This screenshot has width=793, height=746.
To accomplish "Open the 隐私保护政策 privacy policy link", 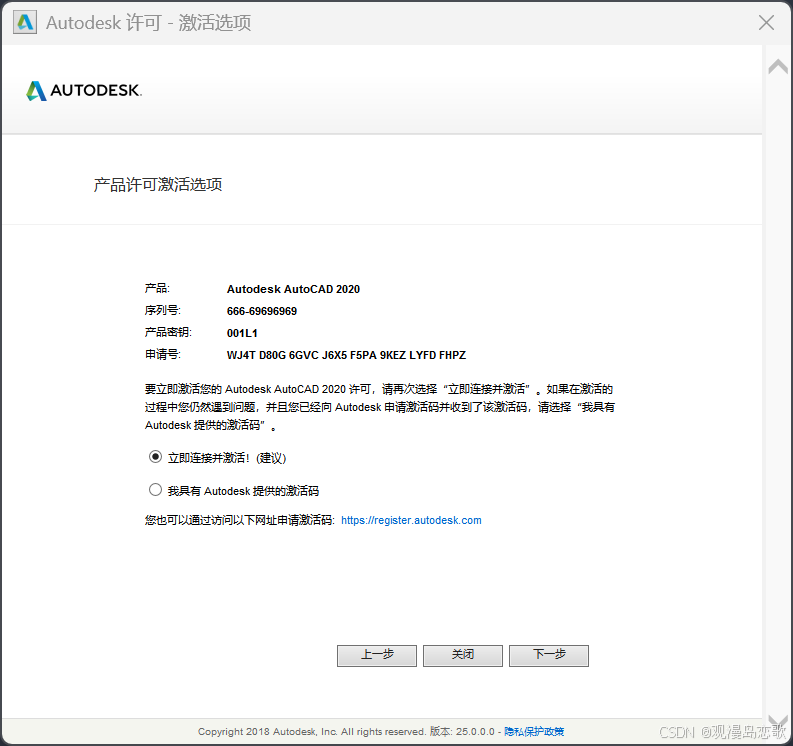I will (x=534, y=731).
